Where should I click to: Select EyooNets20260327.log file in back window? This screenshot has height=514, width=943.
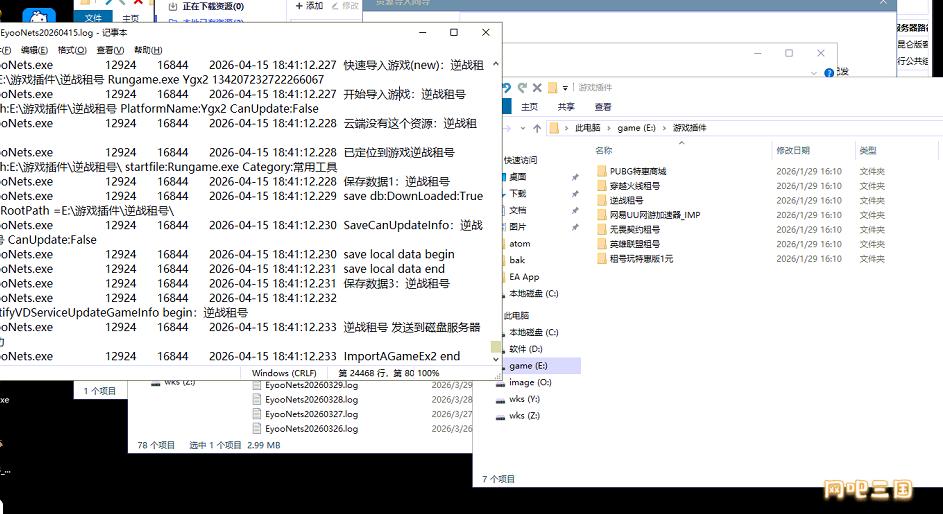[x=312, y=414]
